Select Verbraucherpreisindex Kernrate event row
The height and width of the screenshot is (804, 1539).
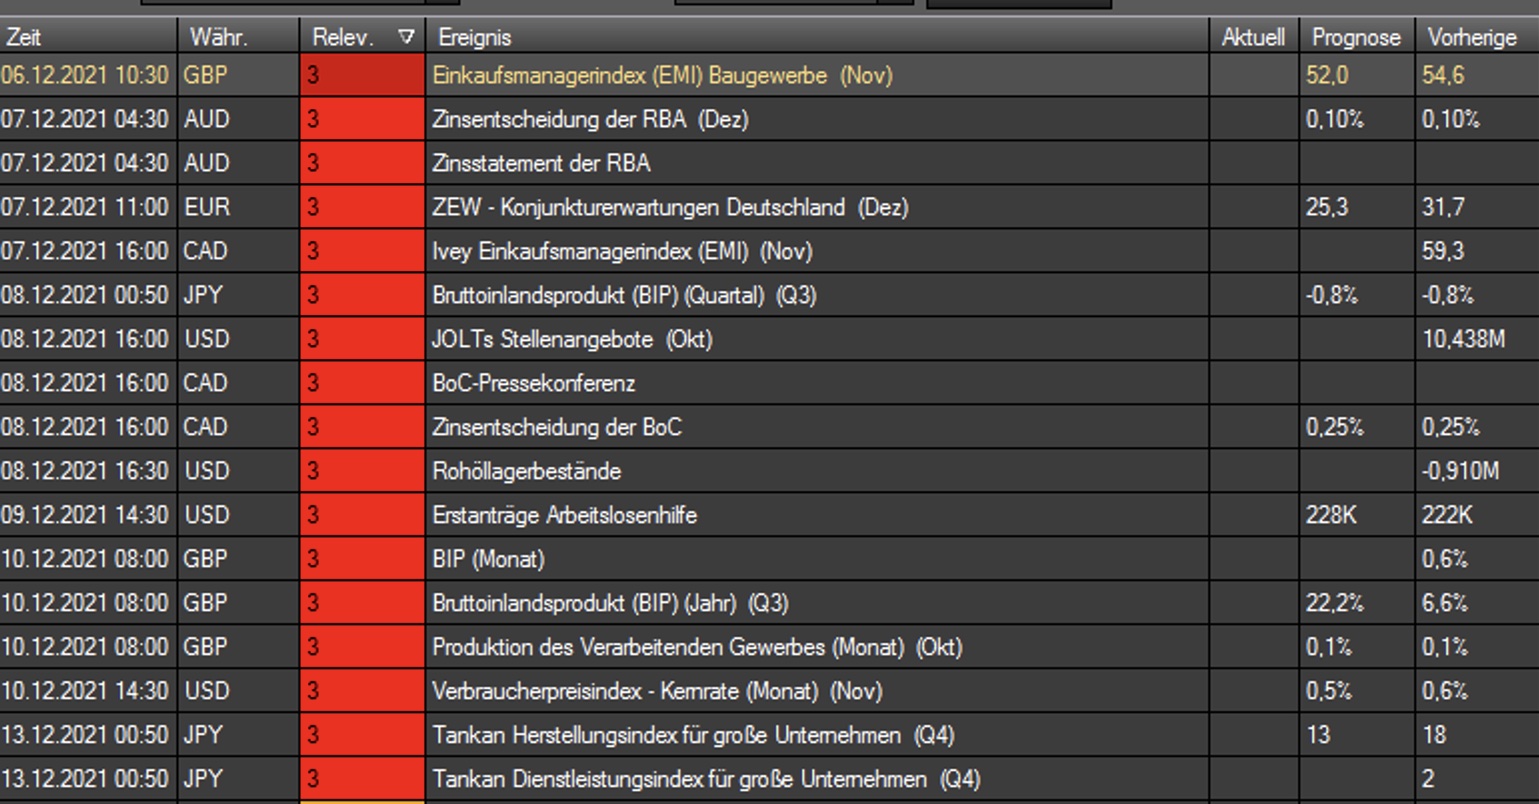pyautogui.click(x=656, y=692)
